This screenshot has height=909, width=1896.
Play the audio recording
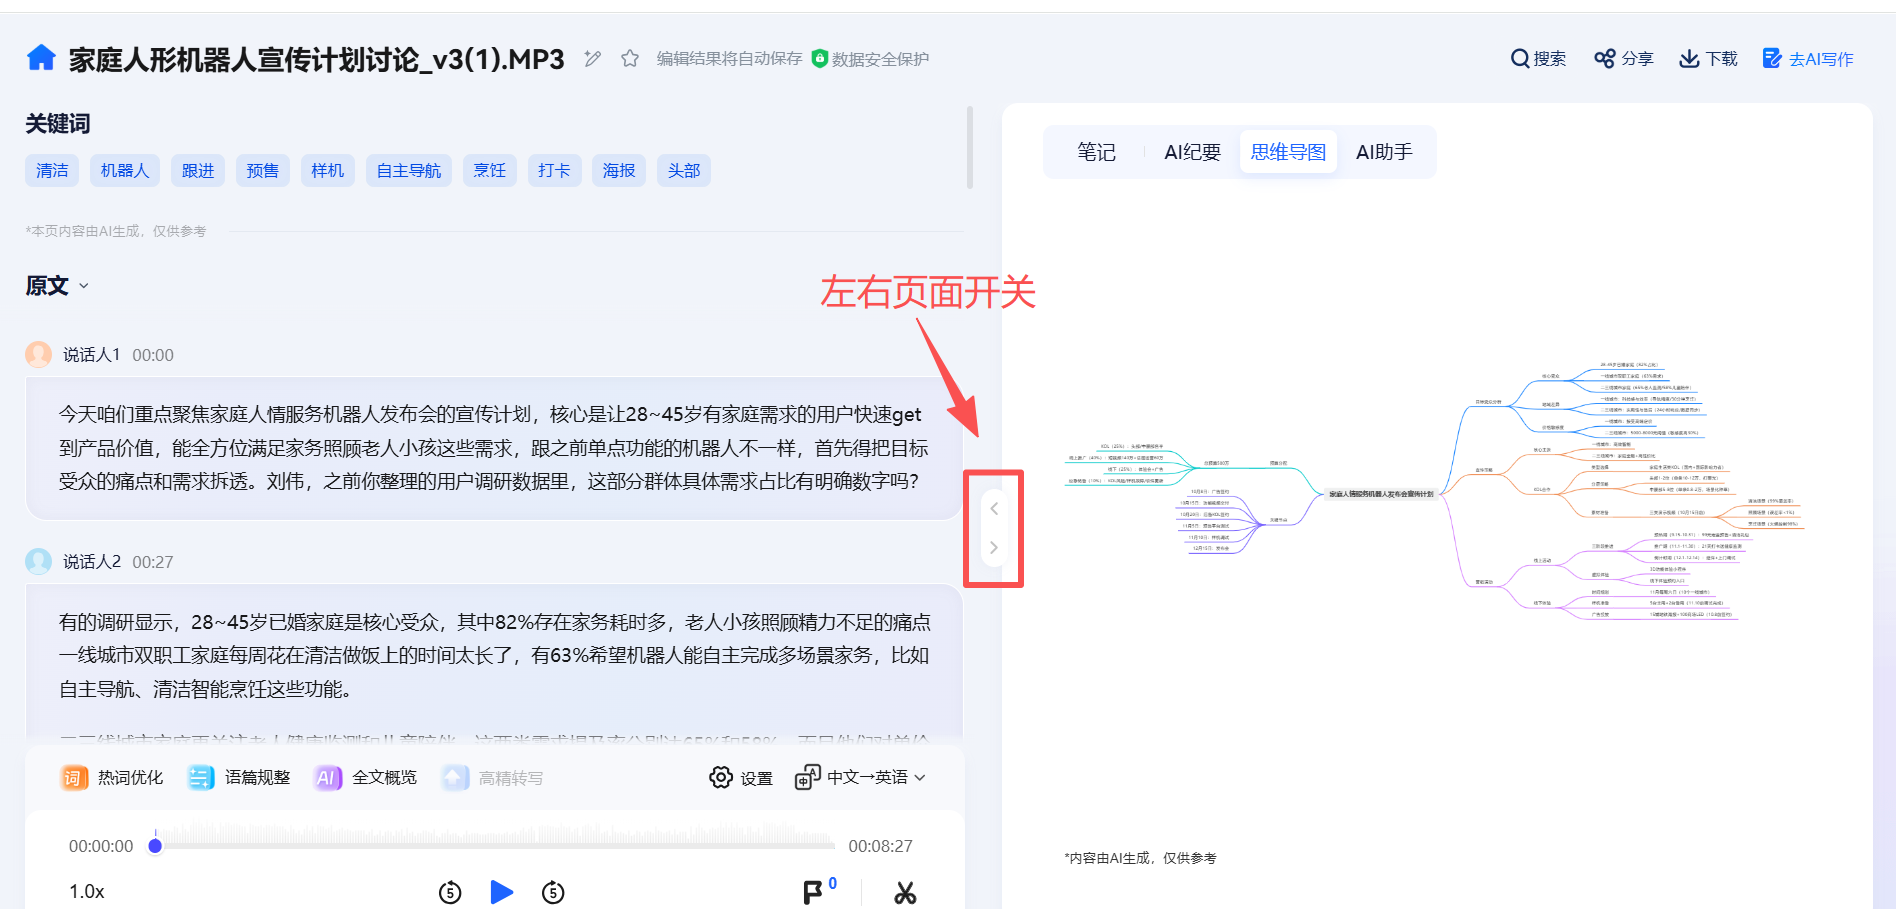502,892
